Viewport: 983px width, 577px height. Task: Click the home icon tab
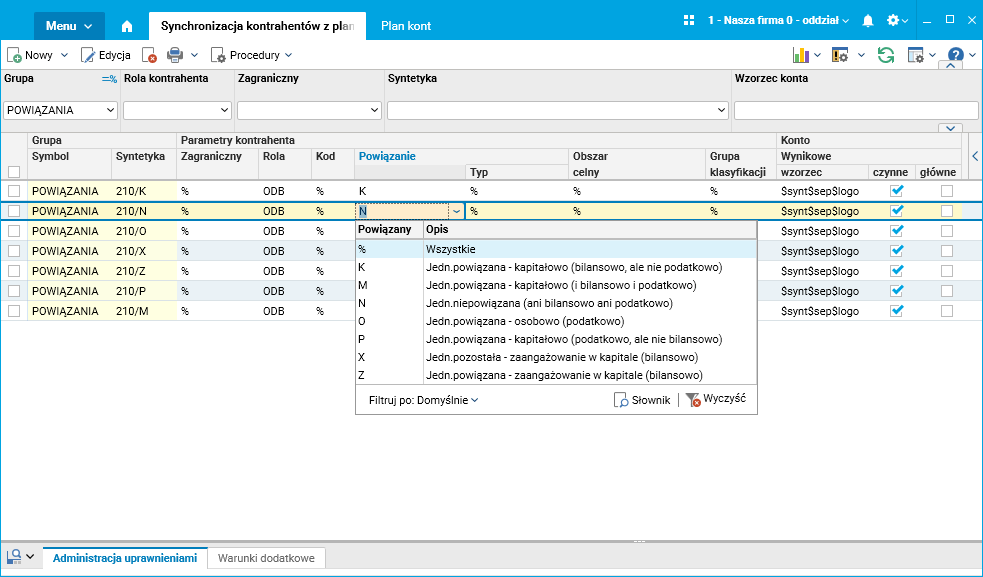pos(127,26)
